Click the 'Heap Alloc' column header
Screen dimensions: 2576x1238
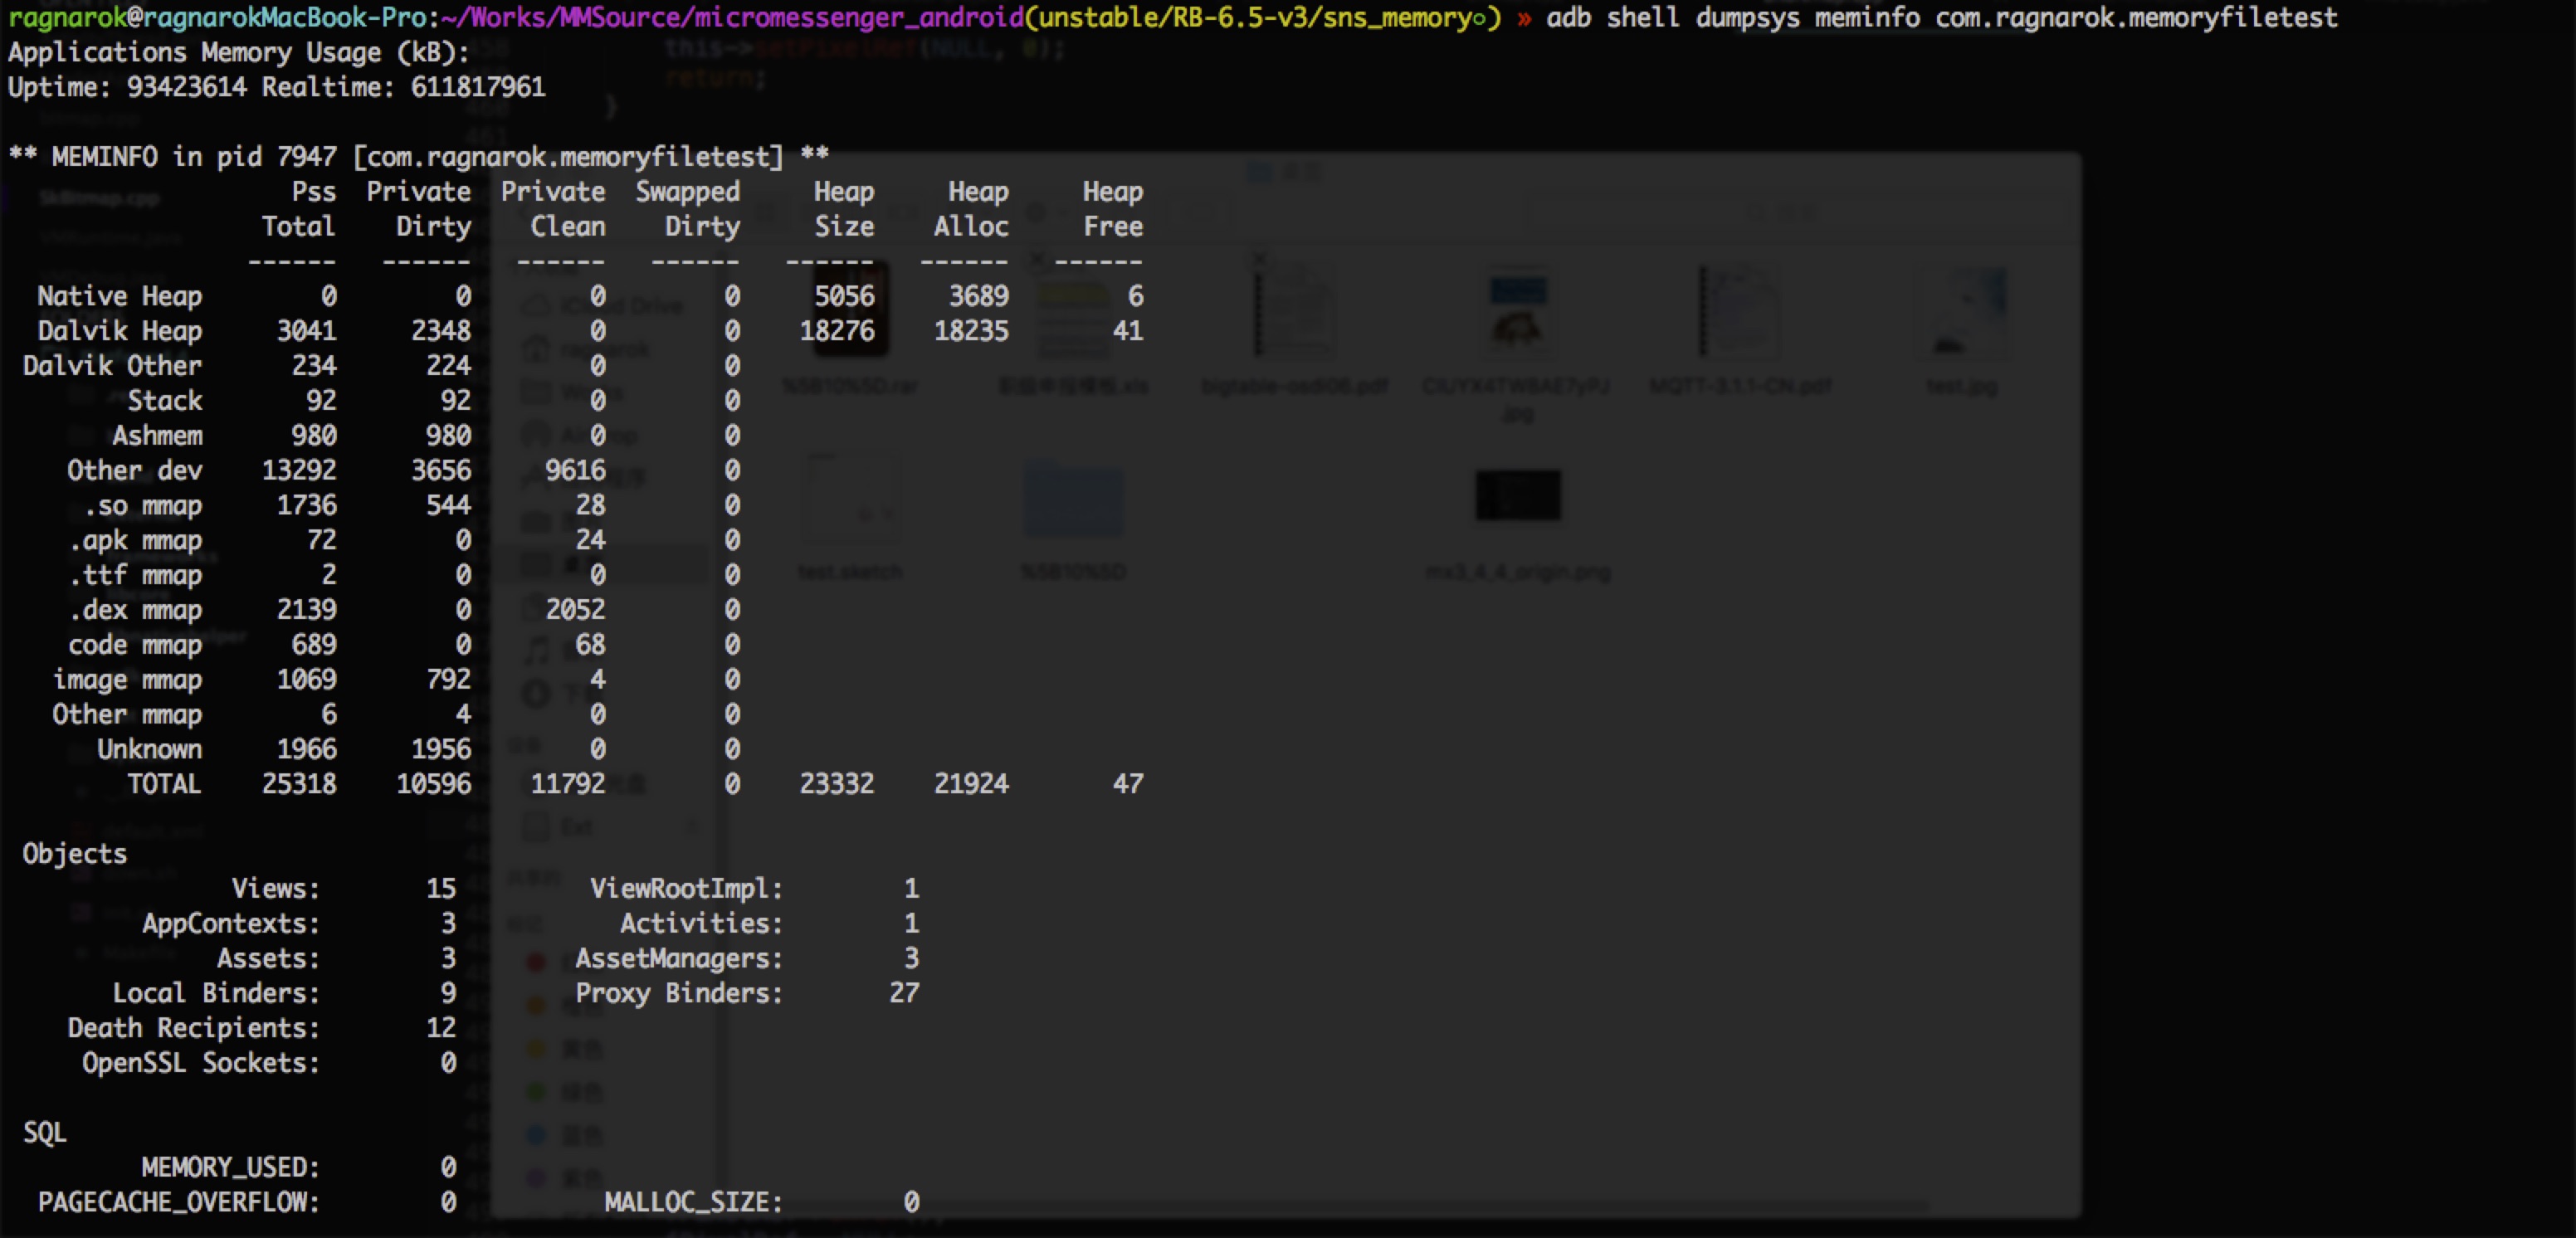tap(971, 209)
